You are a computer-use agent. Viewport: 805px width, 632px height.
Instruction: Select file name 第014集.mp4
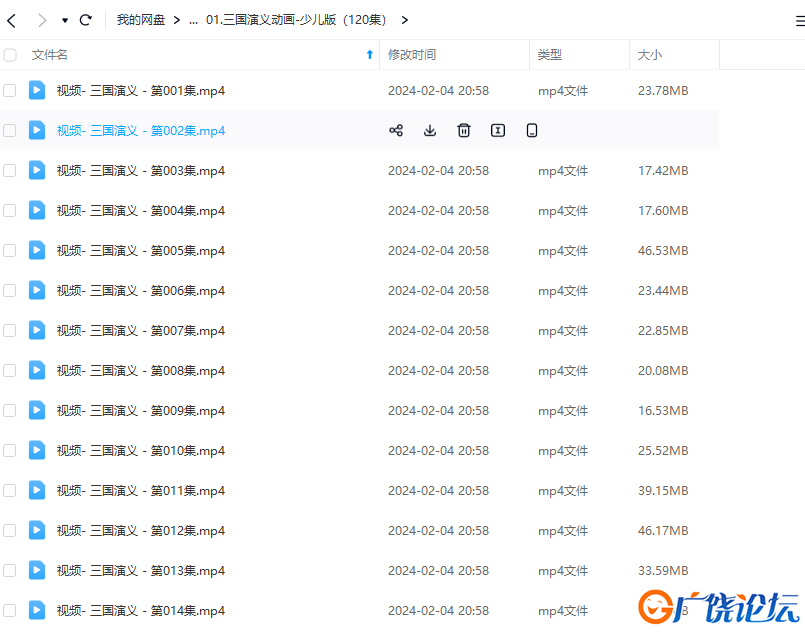coord(141,611)
